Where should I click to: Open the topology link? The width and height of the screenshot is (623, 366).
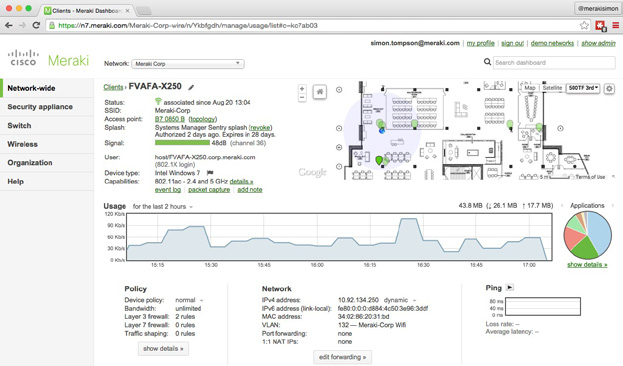point(203,119)
